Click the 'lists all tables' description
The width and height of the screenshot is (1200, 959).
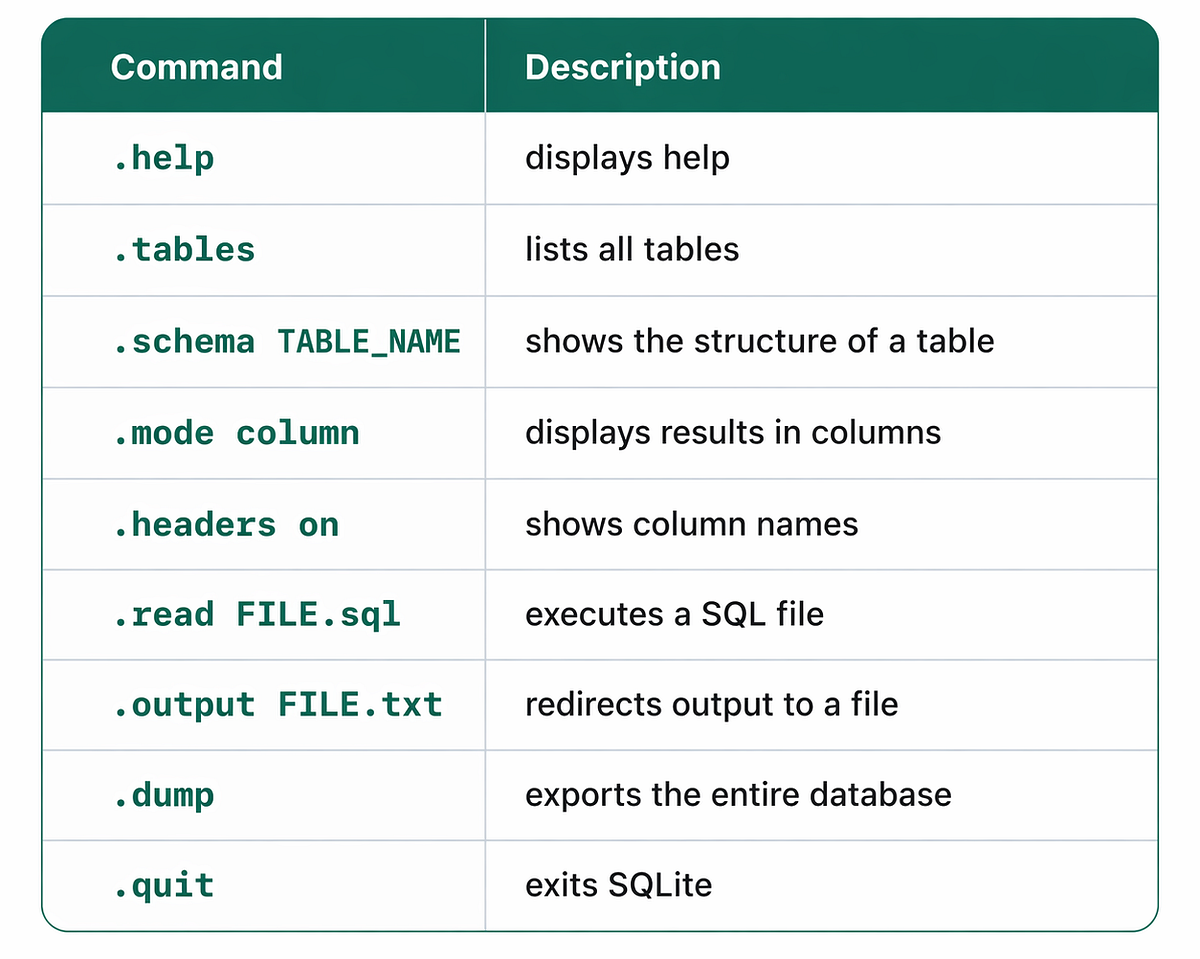point(632,249)
